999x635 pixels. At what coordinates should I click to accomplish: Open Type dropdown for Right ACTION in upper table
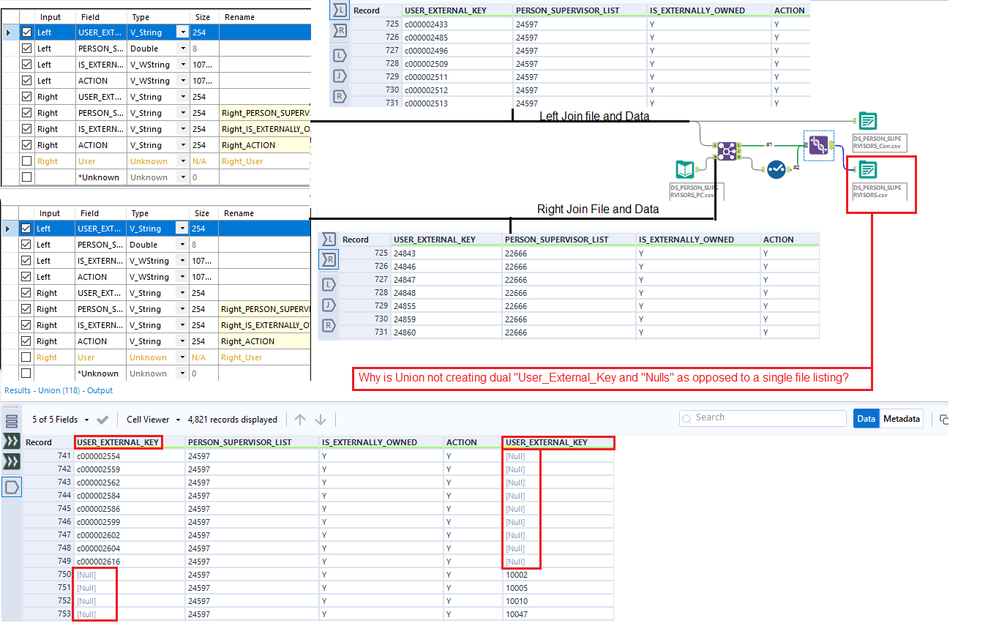pos(183,145)
